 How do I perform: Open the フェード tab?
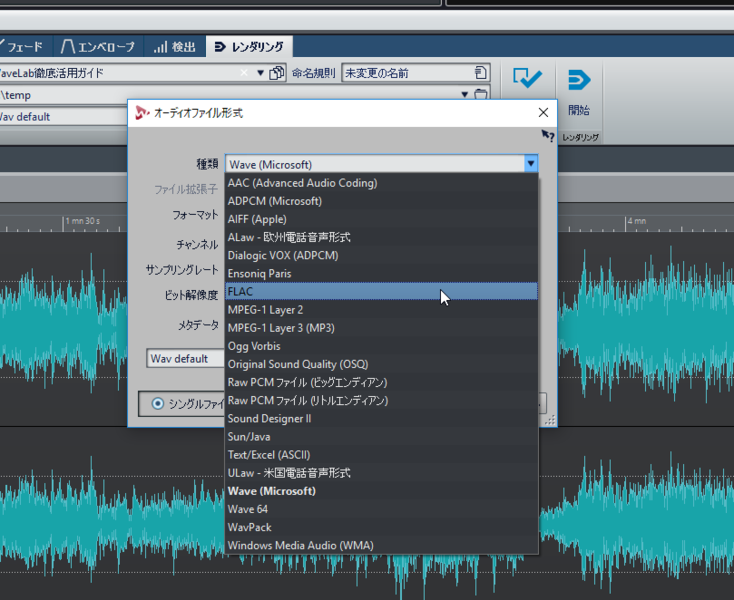(25, 47)
